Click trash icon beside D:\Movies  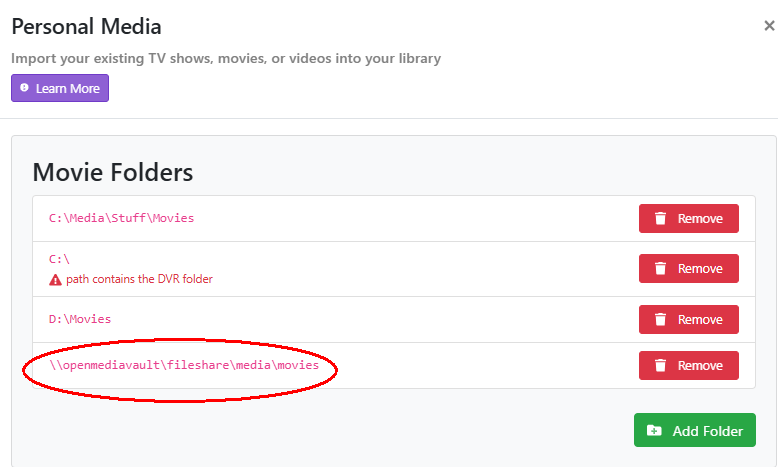(660, 320)
